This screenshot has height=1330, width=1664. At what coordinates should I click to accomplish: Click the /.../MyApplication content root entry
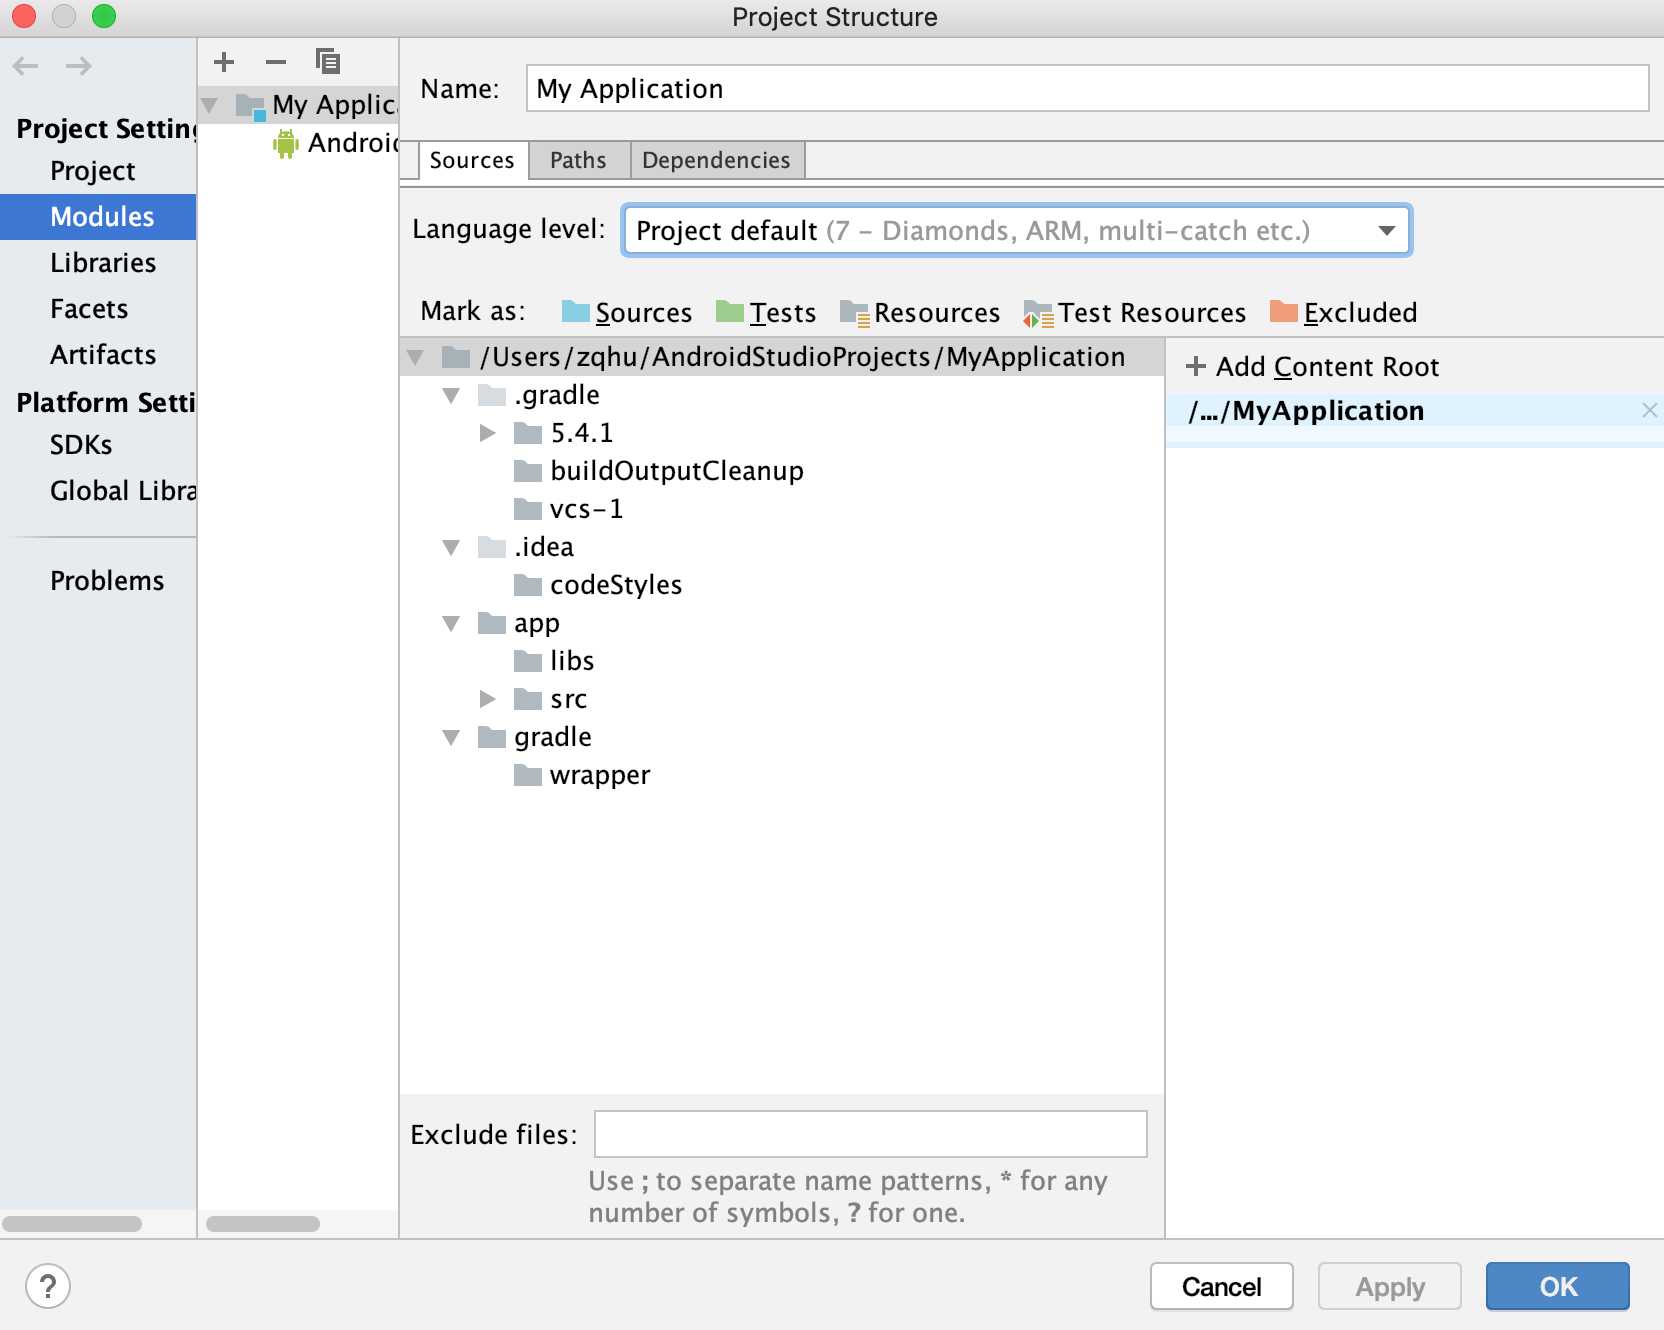[1305, 411]
